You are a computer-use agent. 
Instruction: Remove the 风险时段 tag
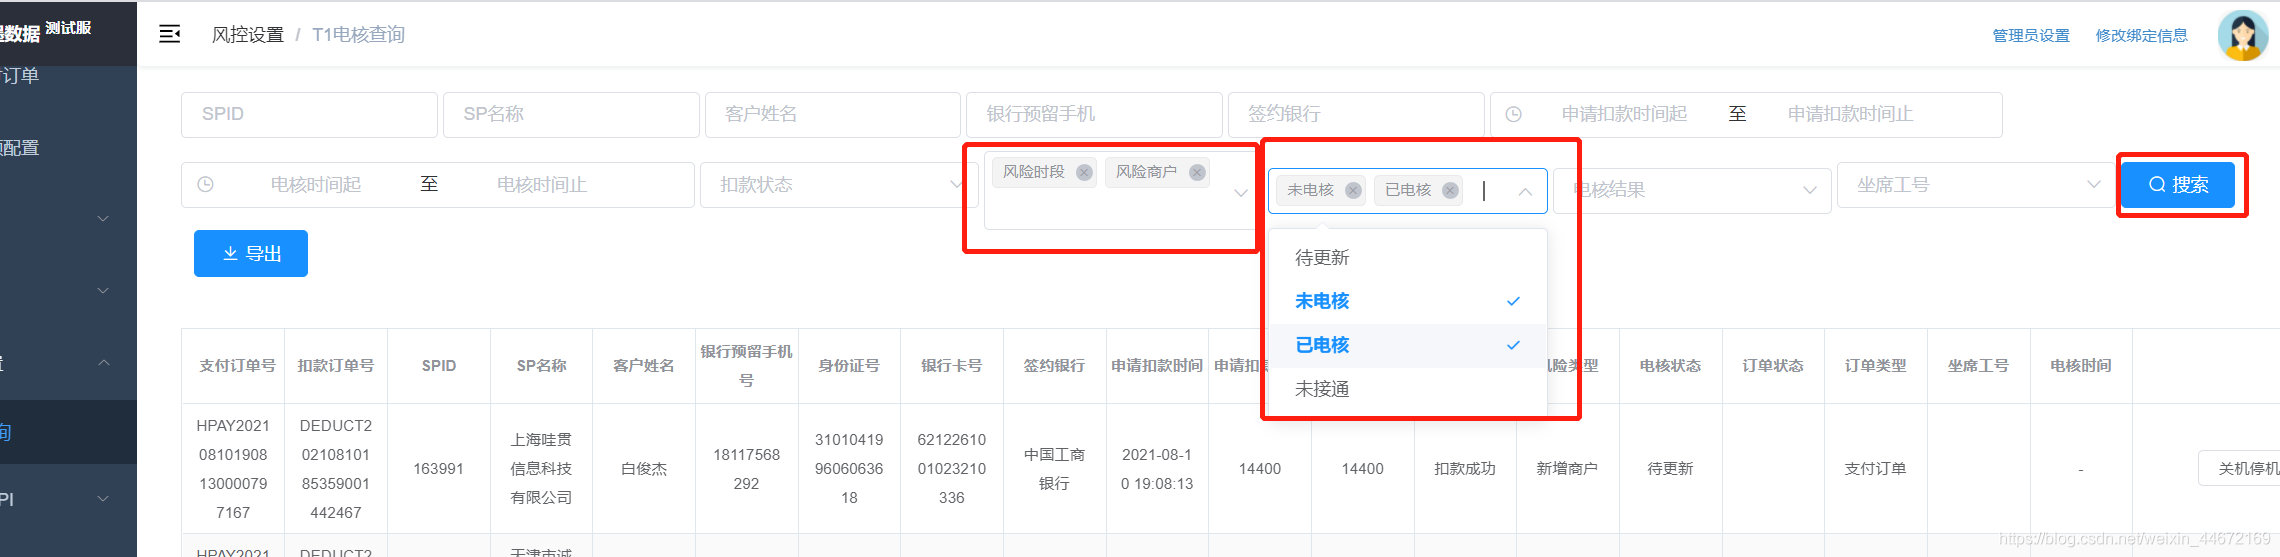click(1084, 172)
